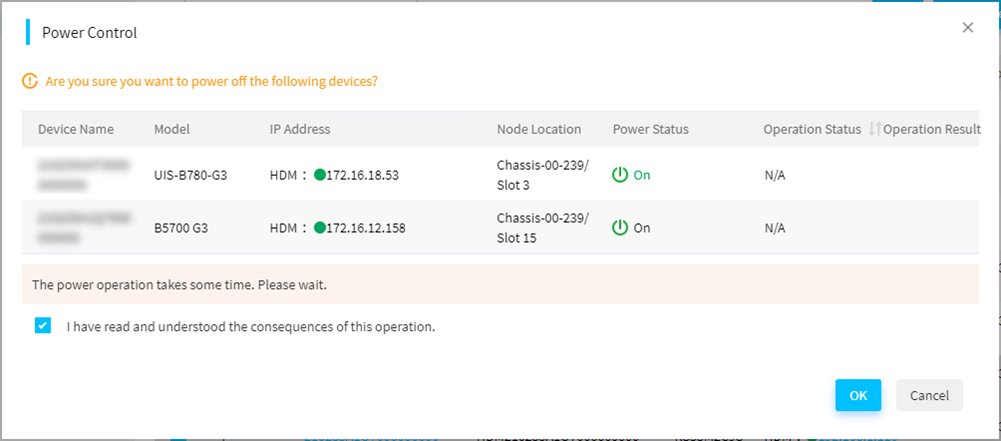Click the power icon for Slot 15 device
Viewport: 1001px width, 441px height.
click(620, 228)
